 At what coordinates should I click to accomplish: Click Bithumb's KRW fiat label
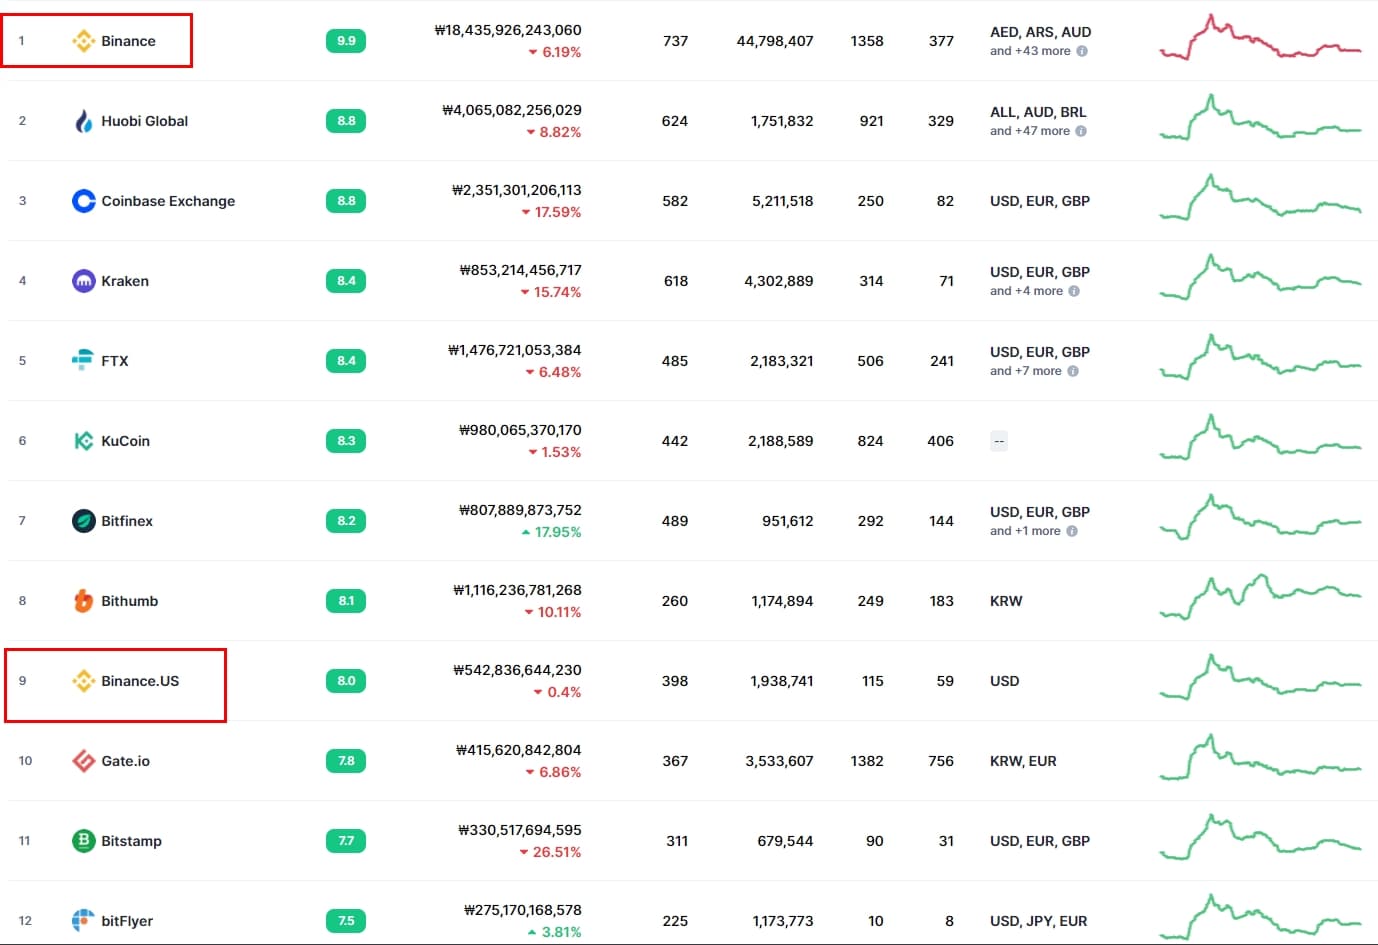1006,601
